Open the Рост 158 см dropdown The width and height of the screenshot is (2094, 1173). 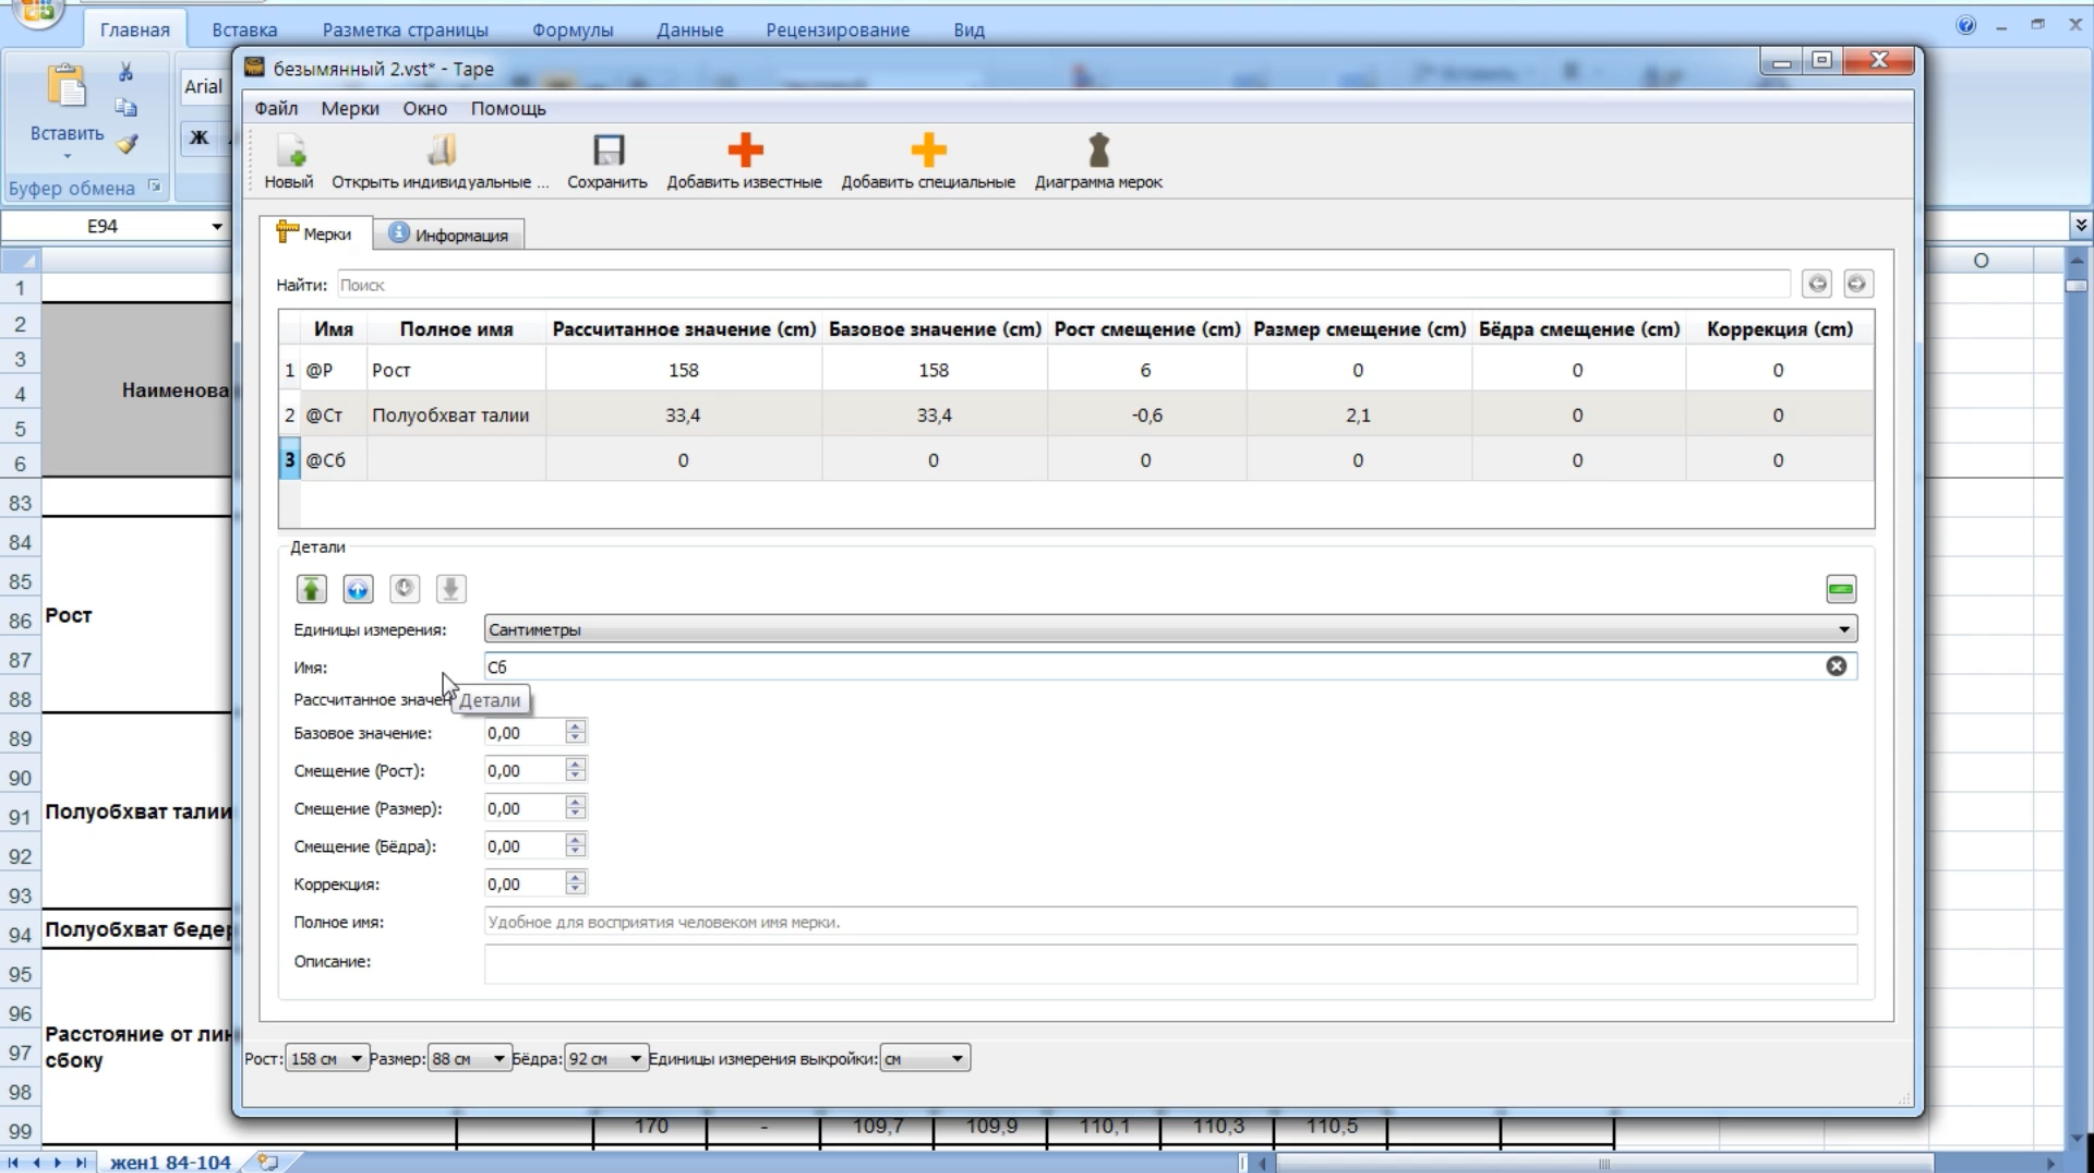326,1058
